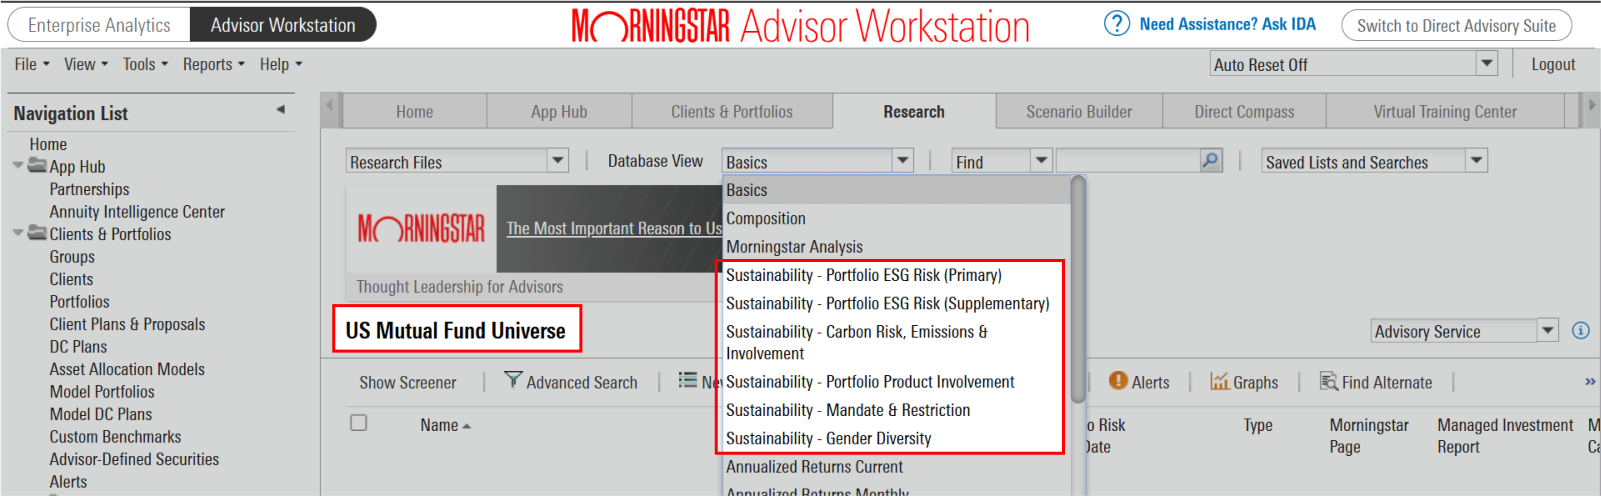The image size is (1601, 496).
Task: Click the Advanced Search button label
Action: click(x=582, y=382)
